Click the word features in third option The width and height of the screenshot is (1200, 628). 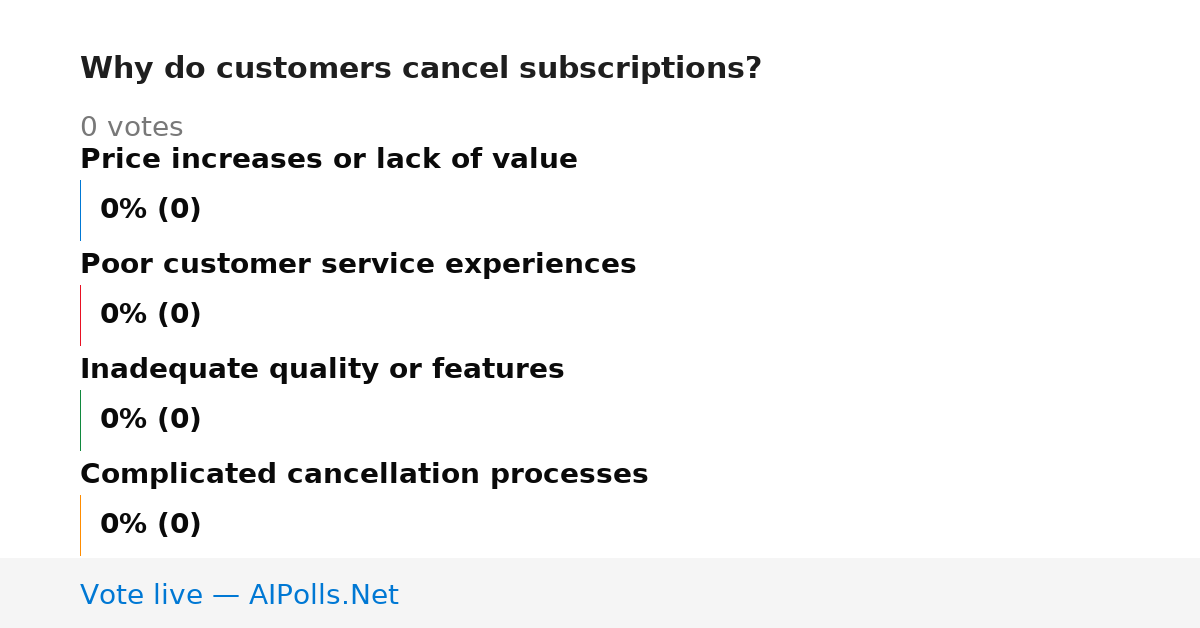[498, 370]
